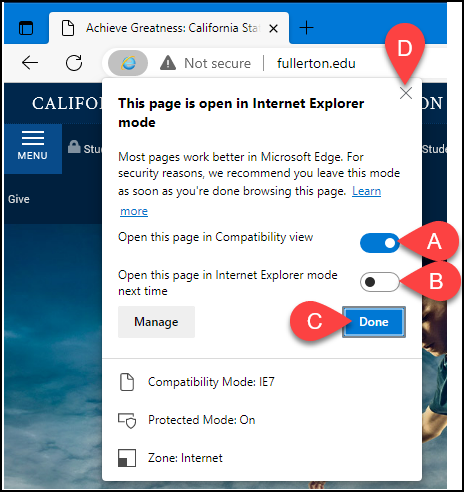Click Compatibility Mode: IE7 text
This screenshot has height=492, width=464.
pyautogui.click(x=211, y=382)
